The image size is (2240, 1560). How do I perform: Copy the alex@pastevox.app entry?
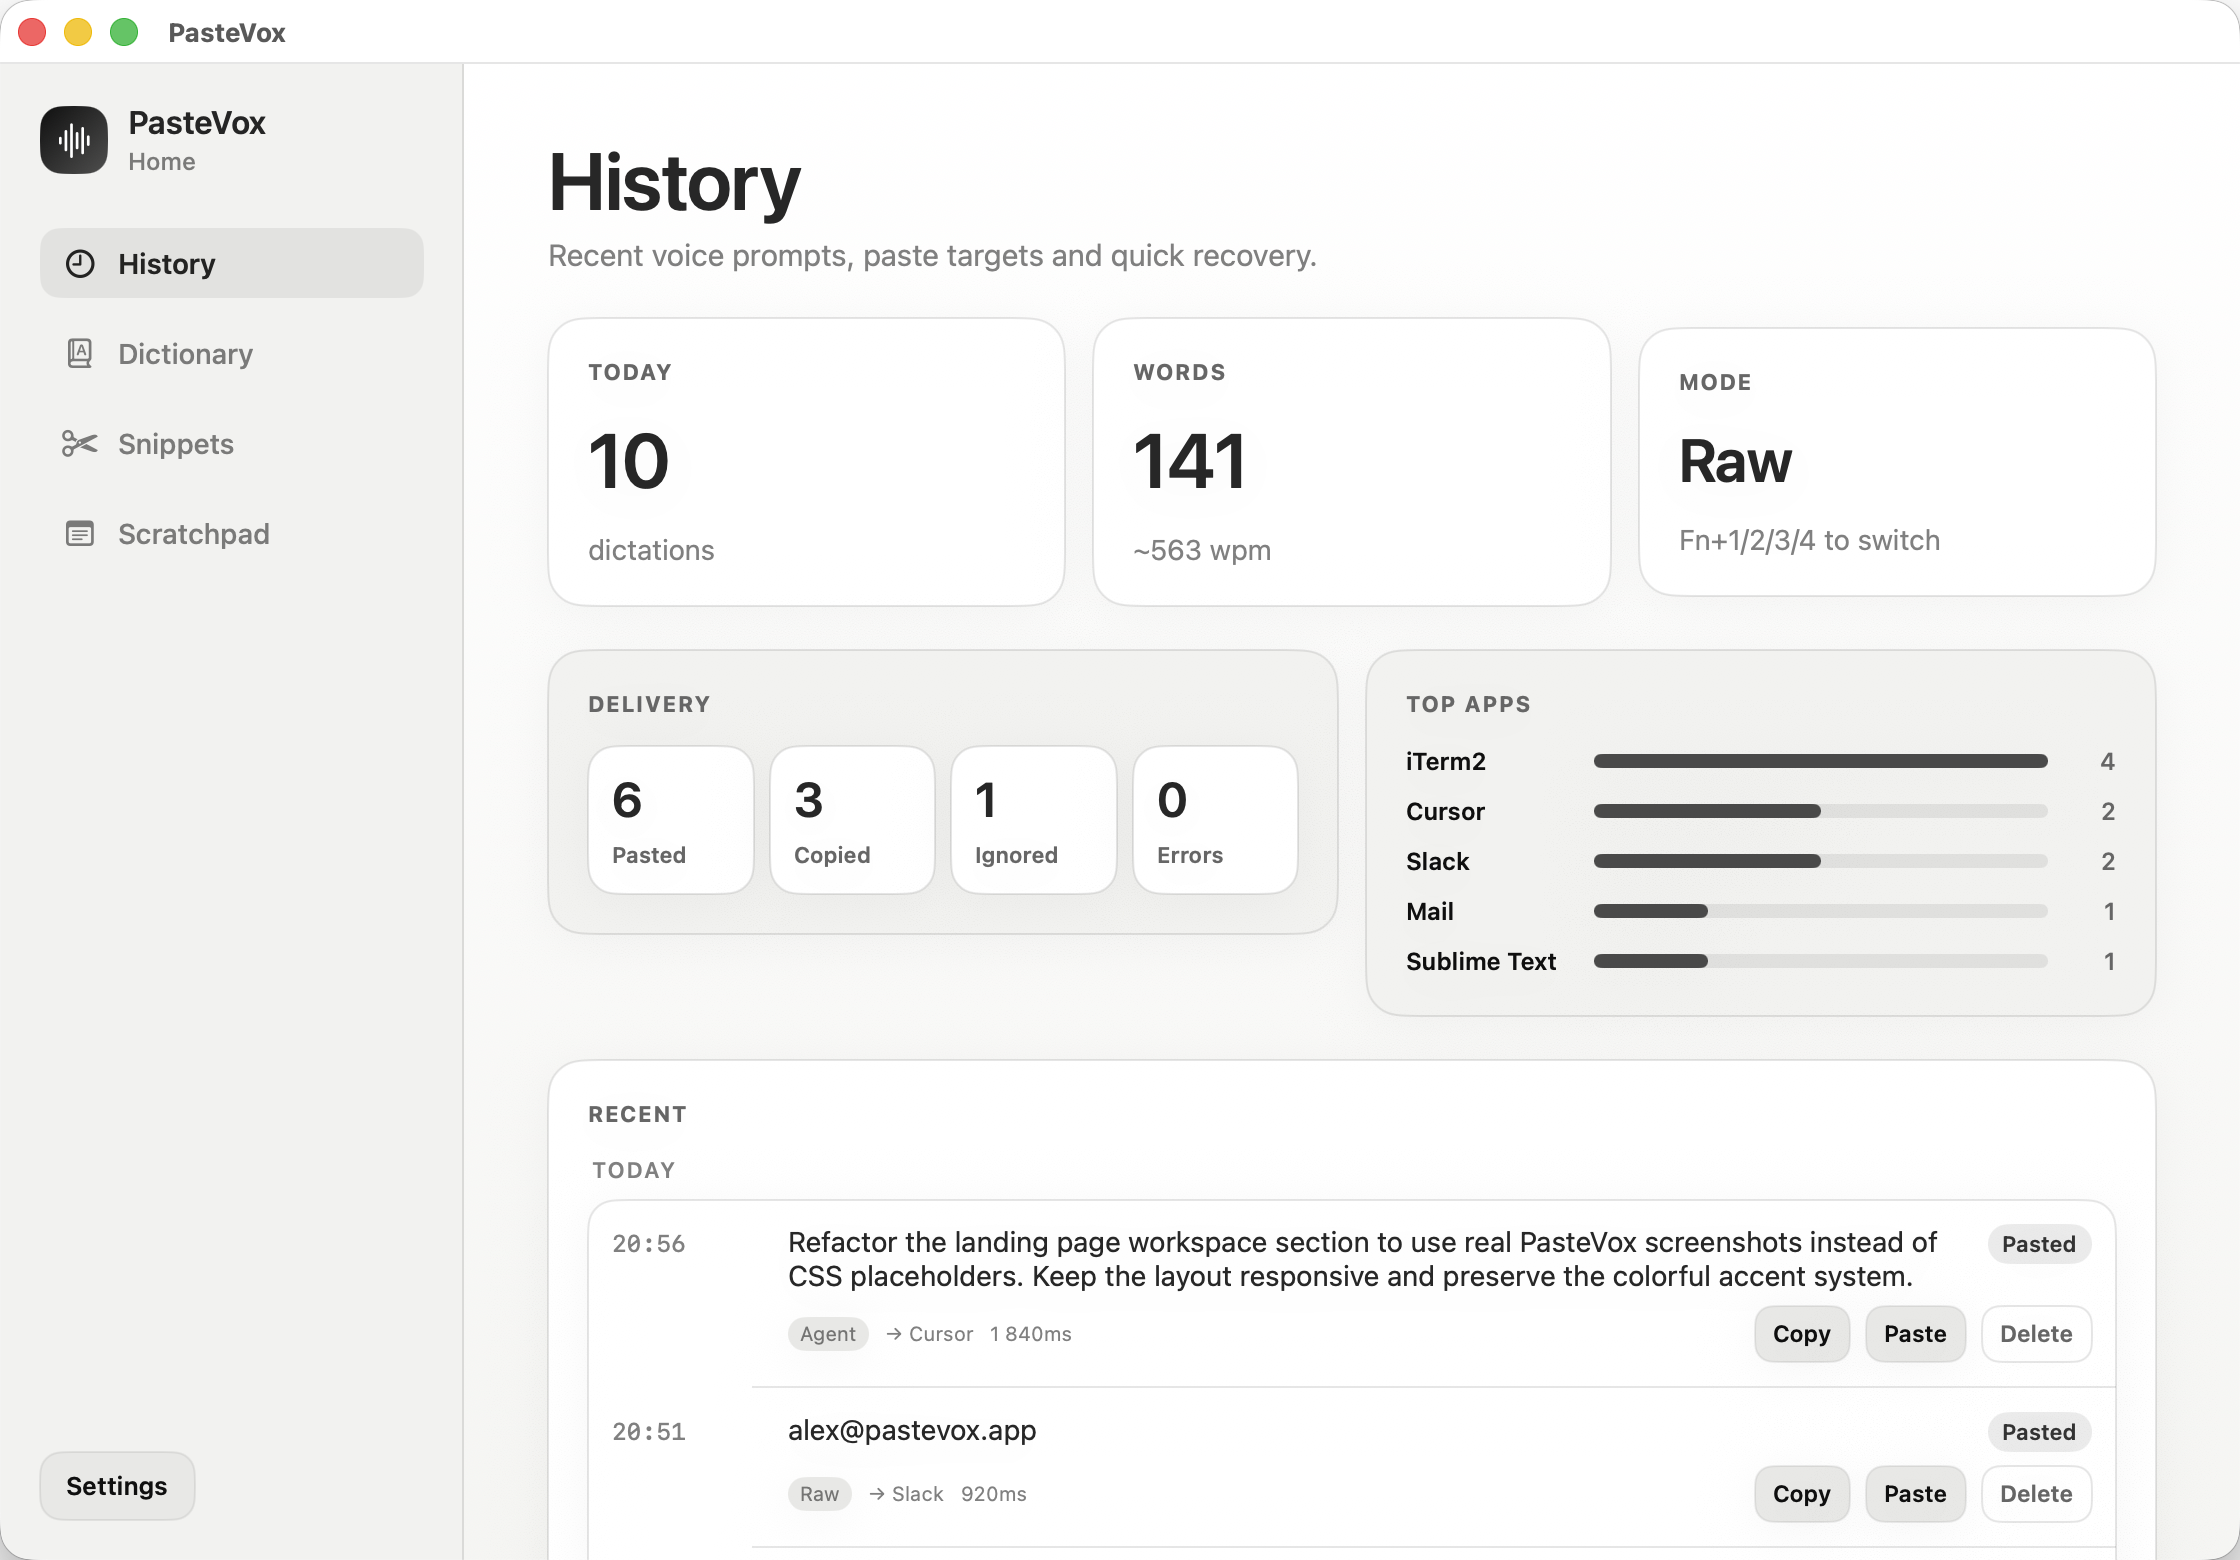[x=1802, y=1494]
